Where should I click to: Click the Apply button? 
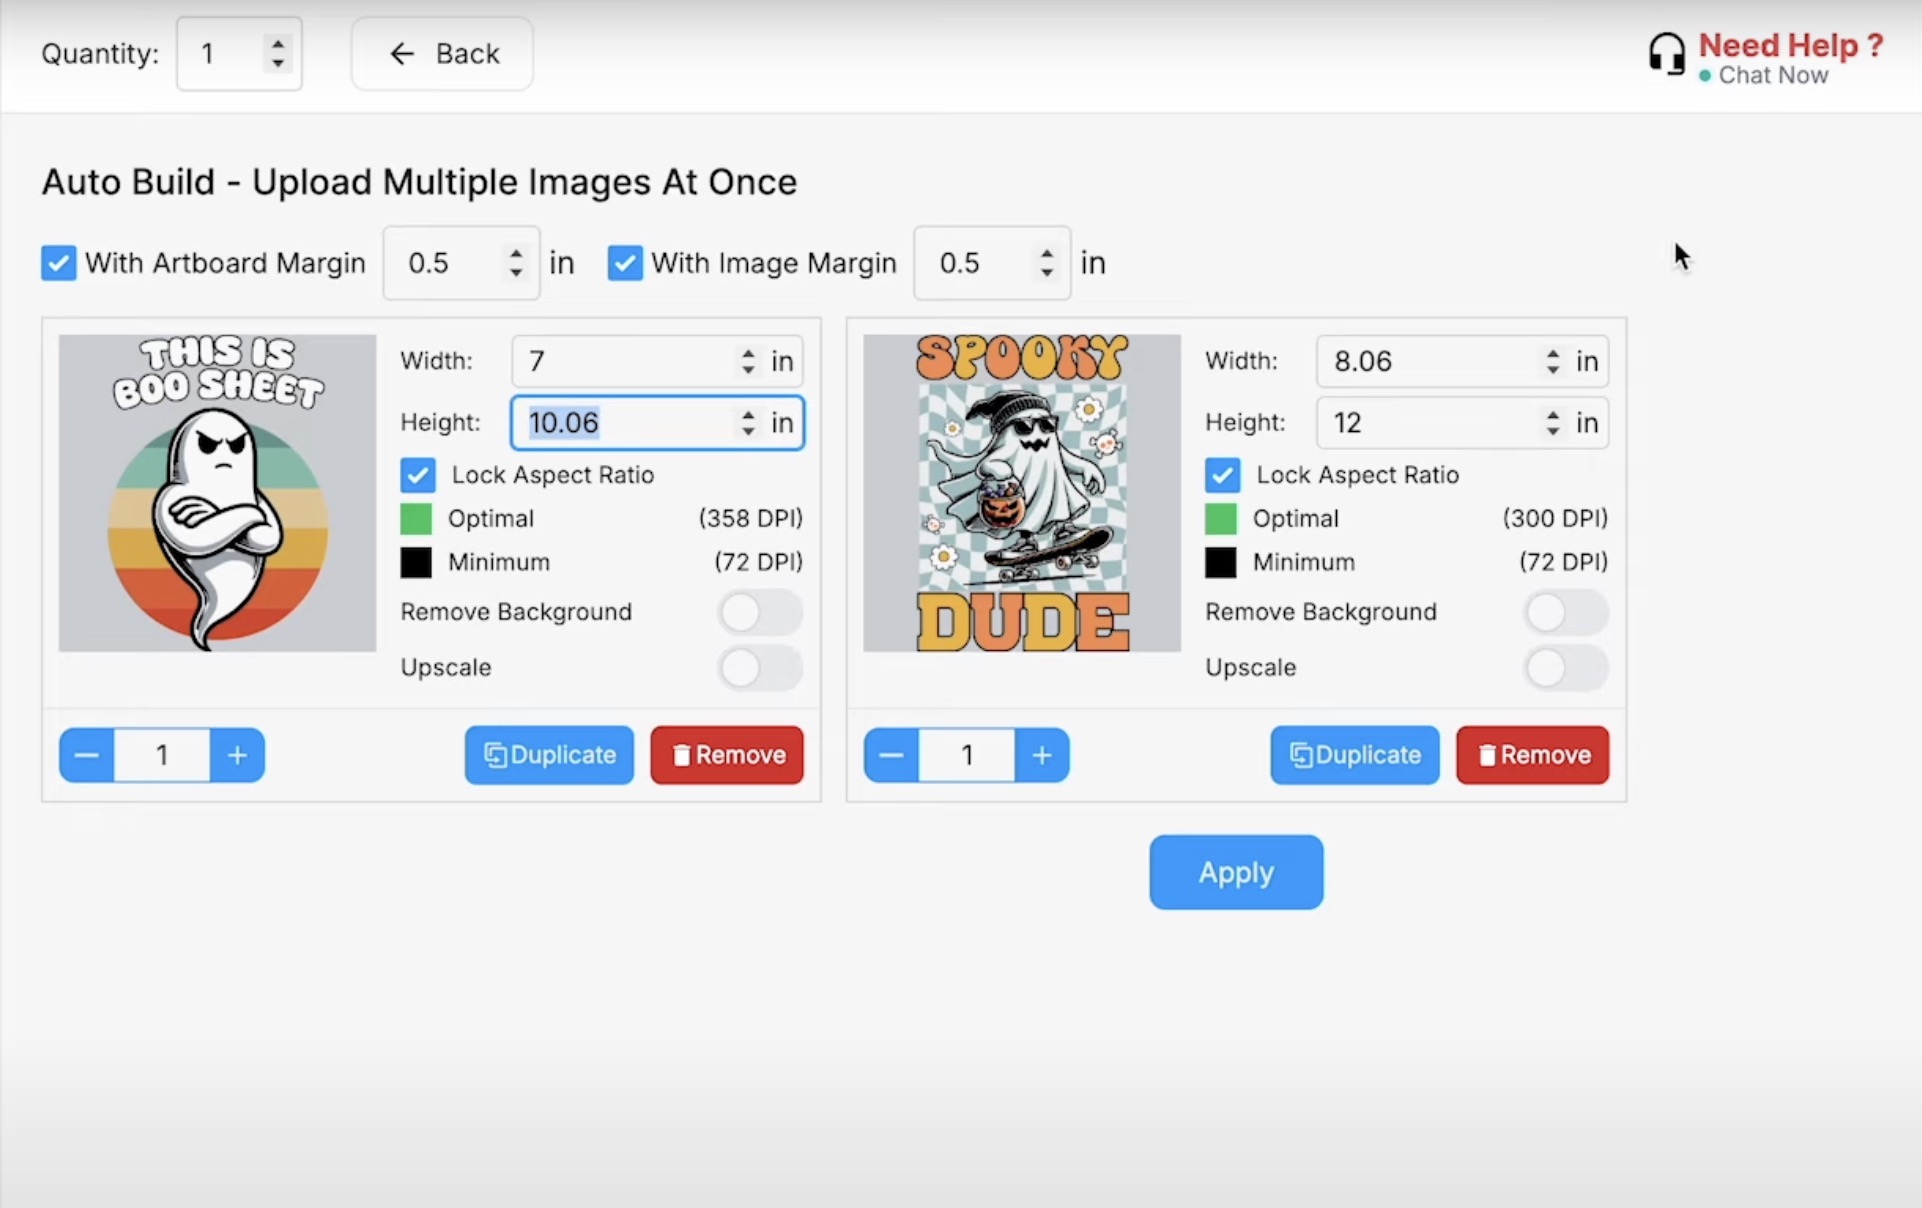pos(1236,872)
